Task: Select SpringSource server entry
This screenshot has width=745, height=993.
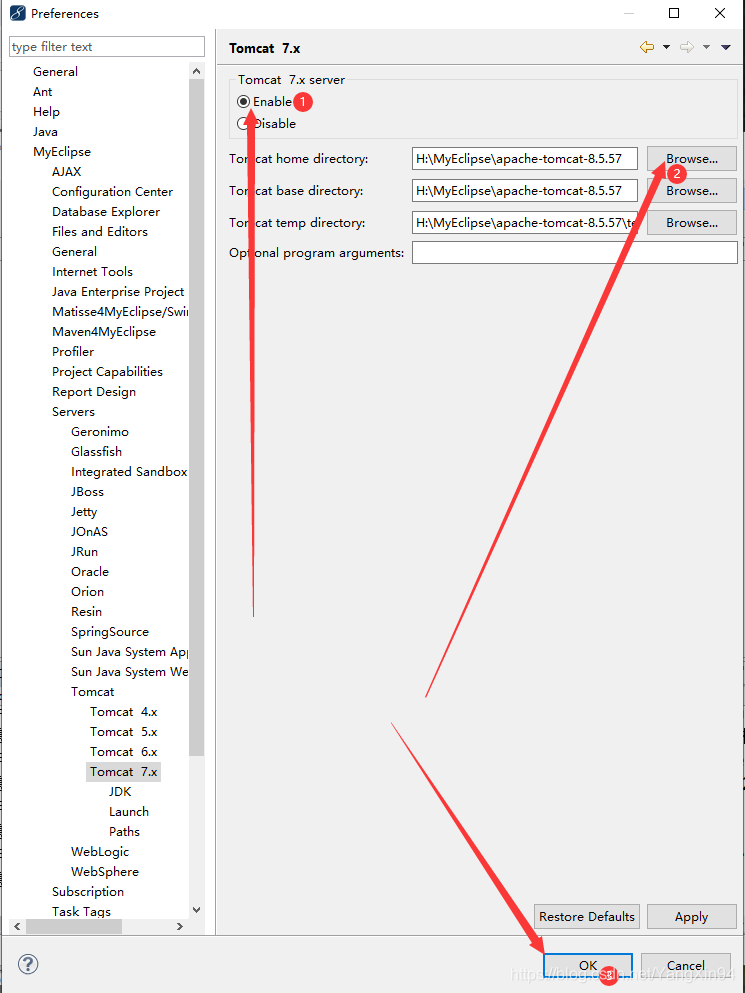Action: (110, 632)
